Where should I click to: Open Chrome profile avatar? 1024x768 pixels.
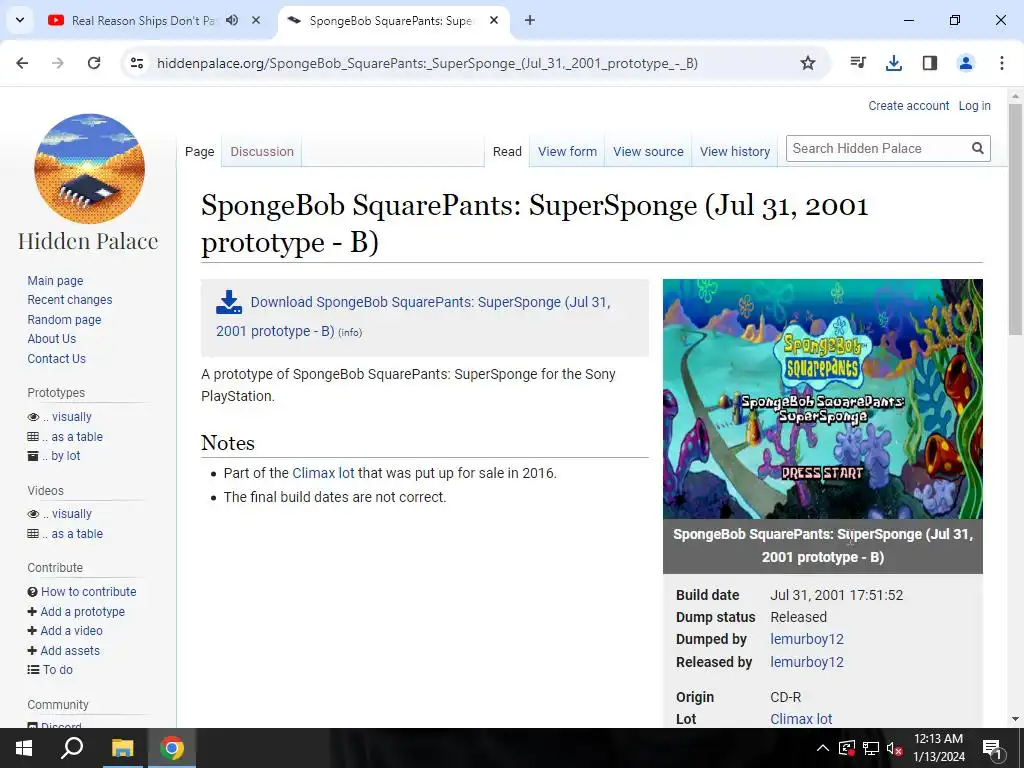point(966,63)
